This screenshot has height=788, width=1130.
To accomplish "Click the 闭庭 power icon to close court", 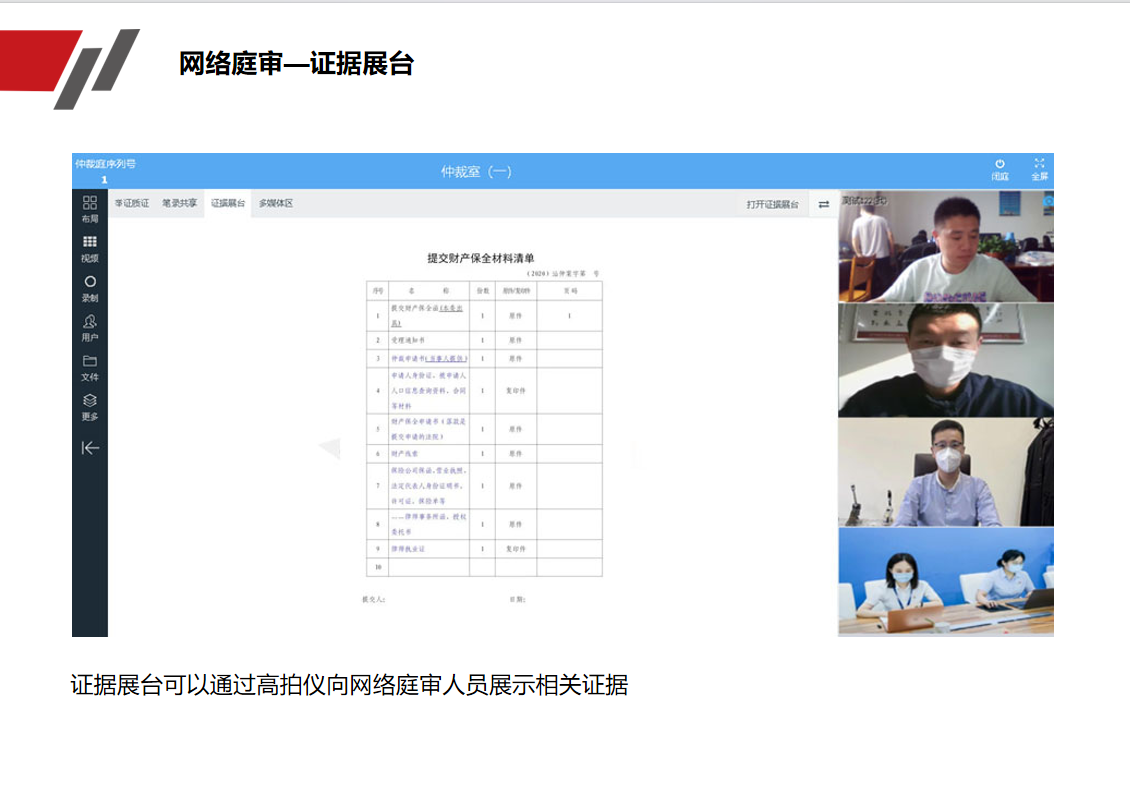I will 1000,170.
